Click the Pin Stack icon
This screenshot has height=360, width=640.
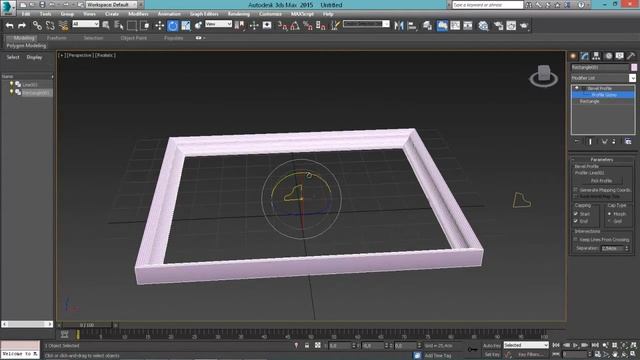click(577, 141)
